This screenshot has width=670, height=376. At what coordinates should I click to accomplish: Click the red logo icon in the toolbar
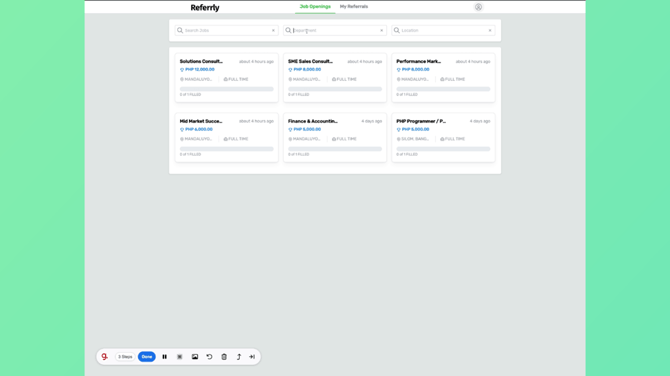[x=105, y=356]
